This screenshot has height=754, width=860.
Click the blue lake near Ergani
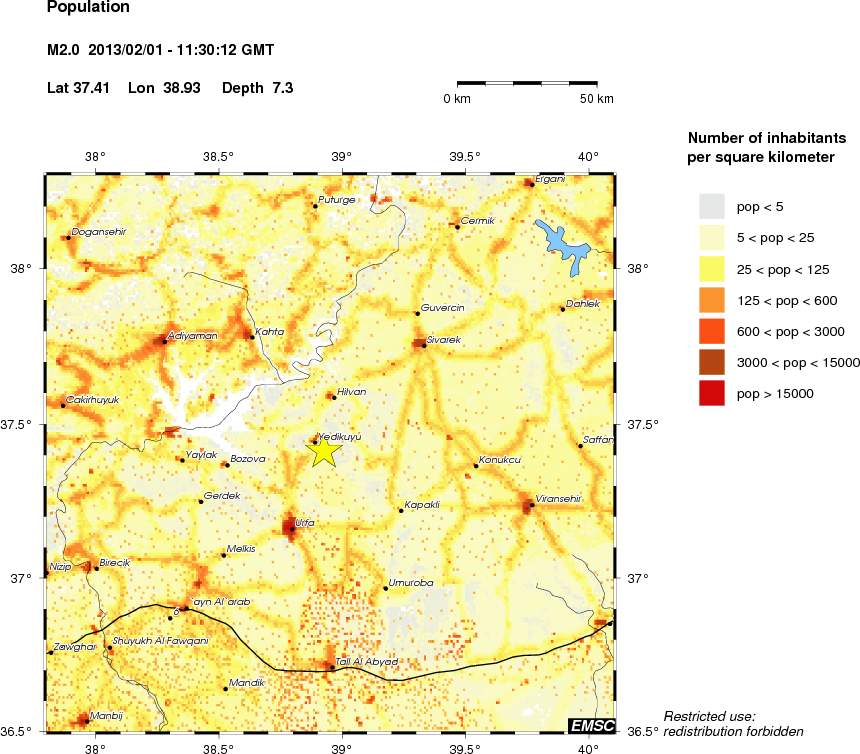click(x=563, y=243)
